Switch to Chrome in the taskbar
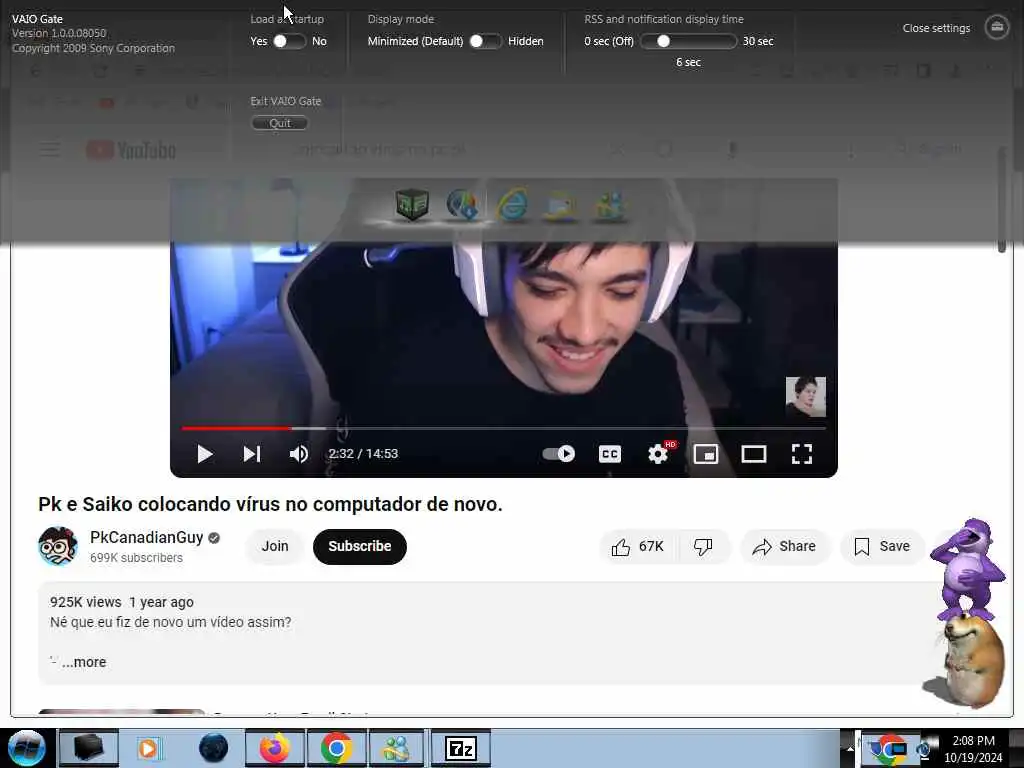 336,748
